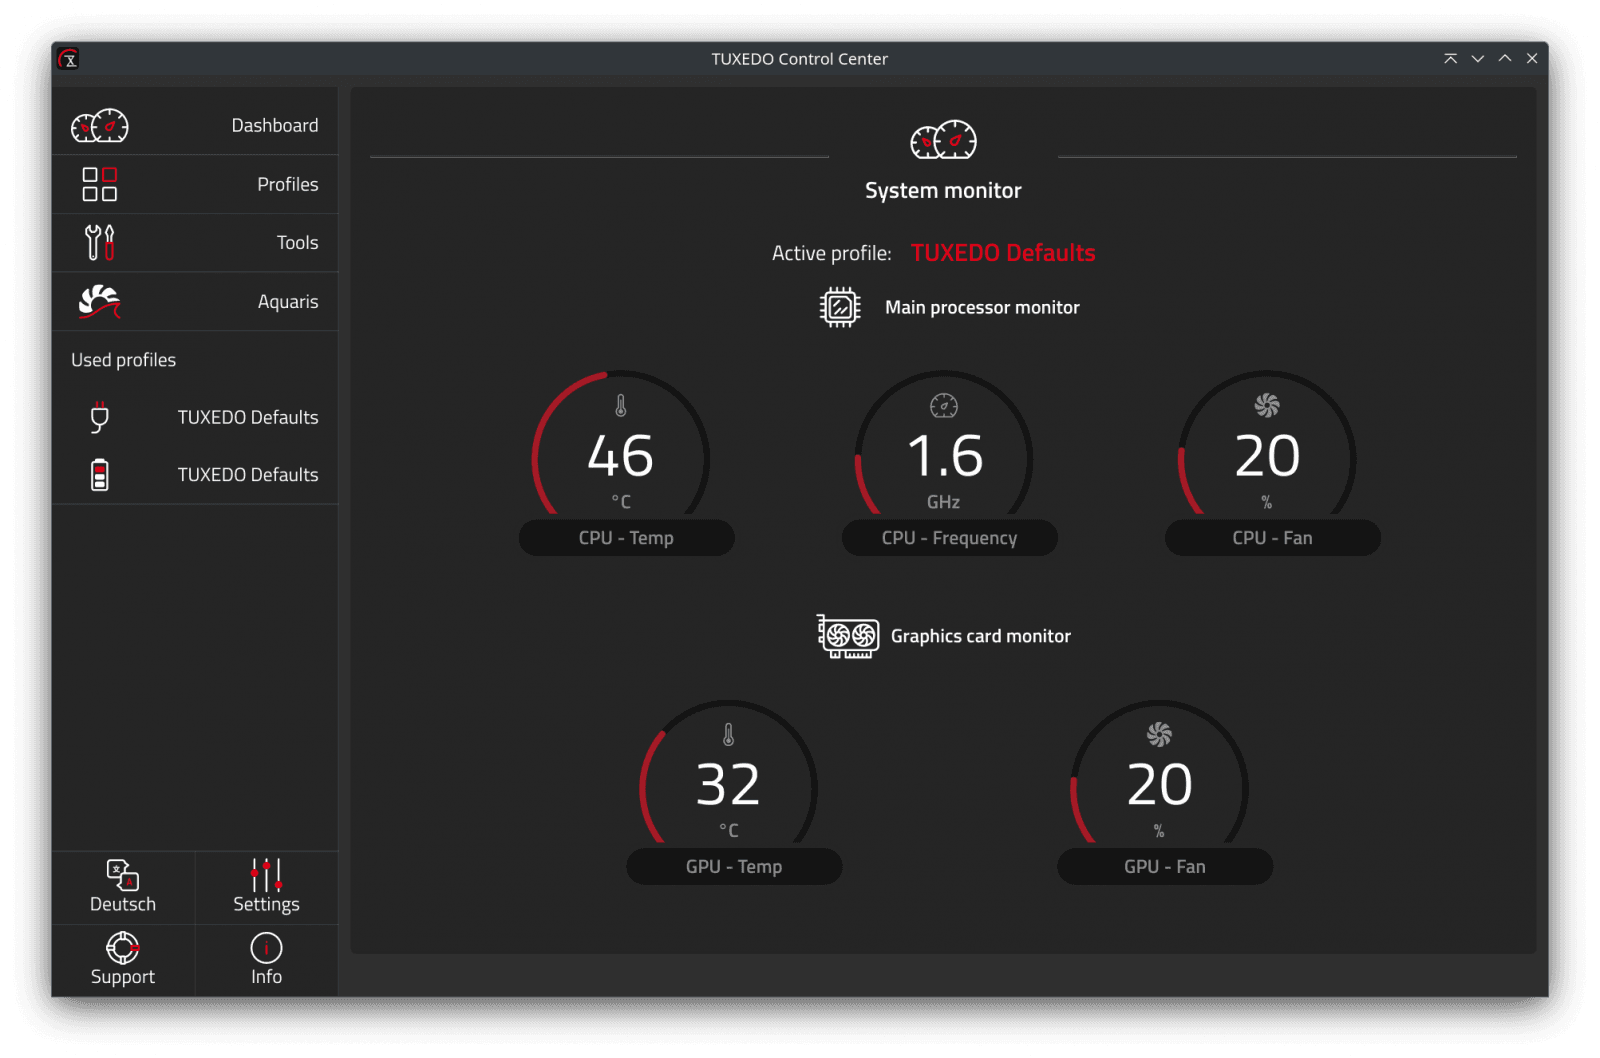The width and height of the screenshot is (1600, 1058).
Task: Click the red TUXEDO Defaults active profile link
Action: pyautogui.click(x=1003, y=253)
